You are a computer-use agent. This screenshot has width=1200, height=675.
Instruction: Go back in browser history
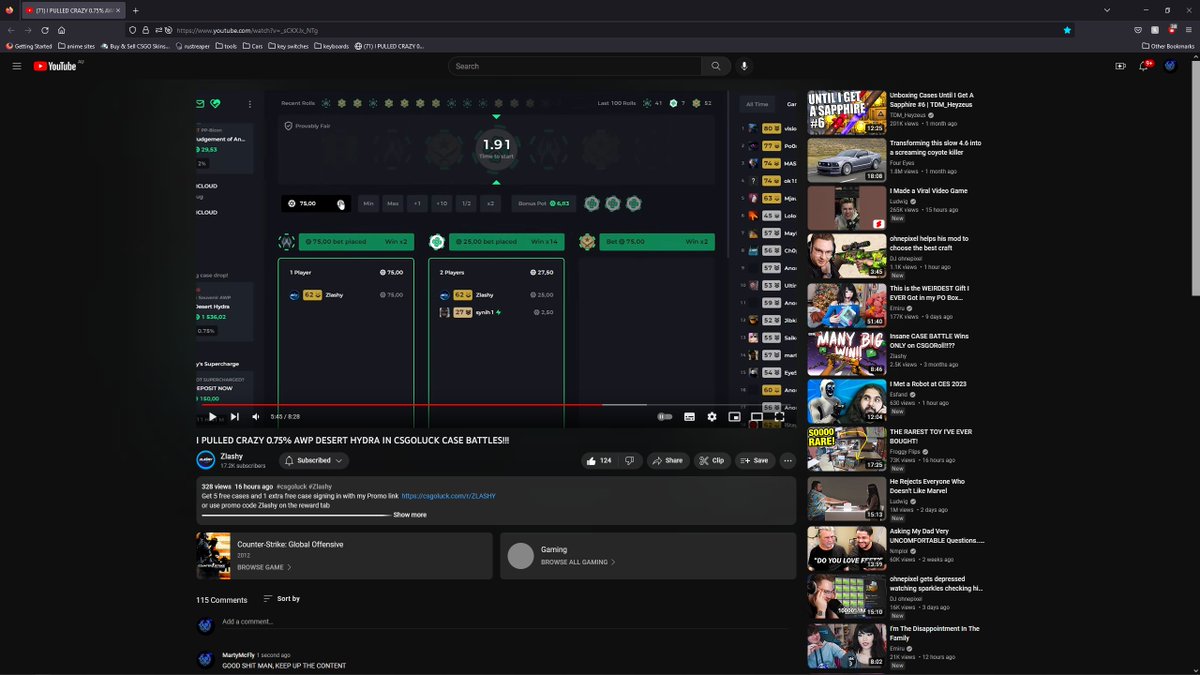coord(11,30)
